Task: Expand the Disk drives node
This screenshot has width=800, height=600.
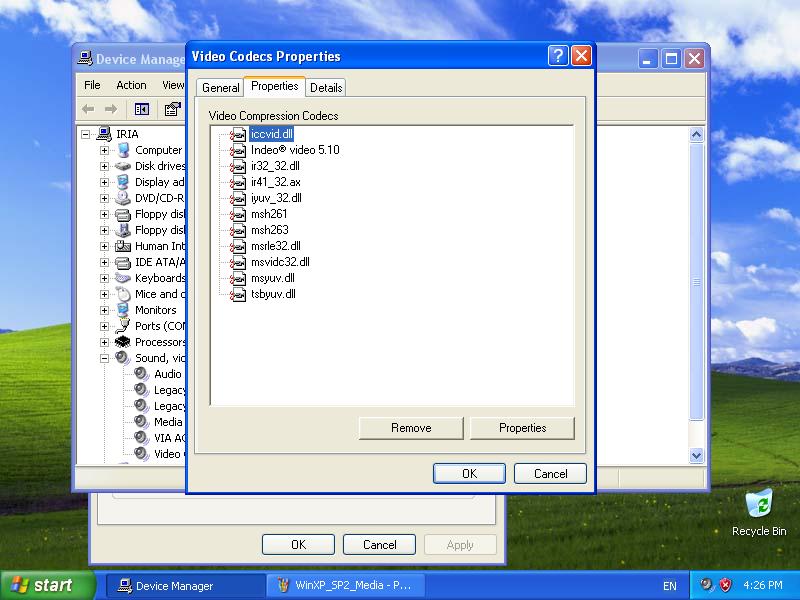Action: point(105,166)
